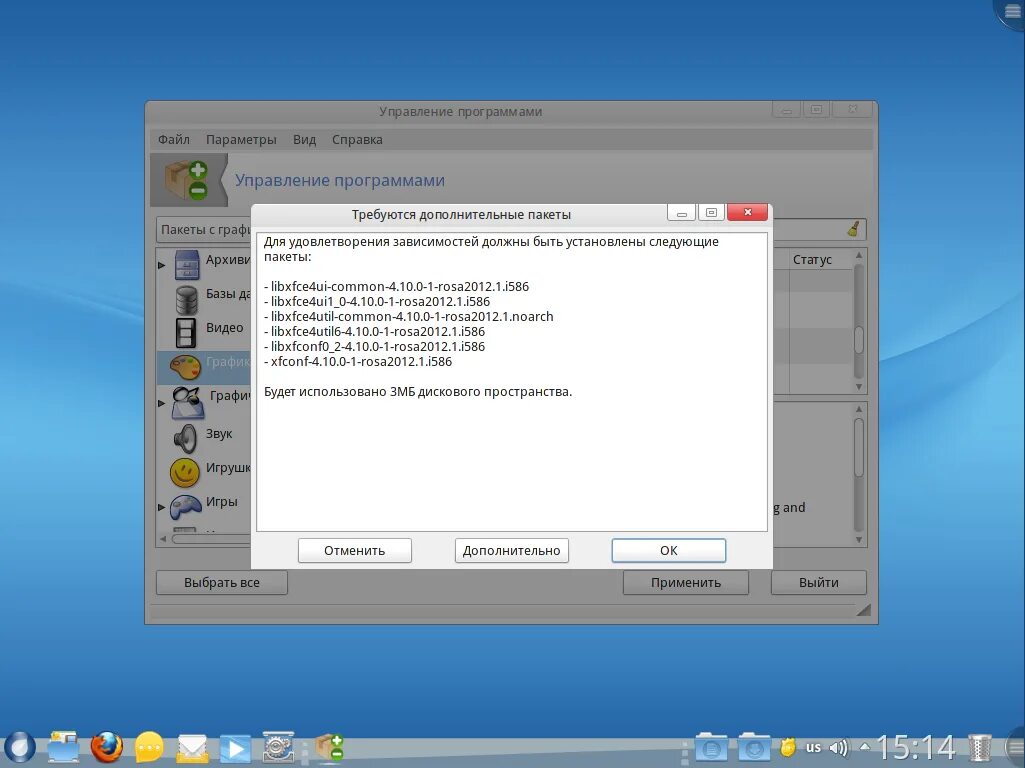Select the Игры gamepad icon
This screenshot has width=1025, height=768.
click(186, 506)
